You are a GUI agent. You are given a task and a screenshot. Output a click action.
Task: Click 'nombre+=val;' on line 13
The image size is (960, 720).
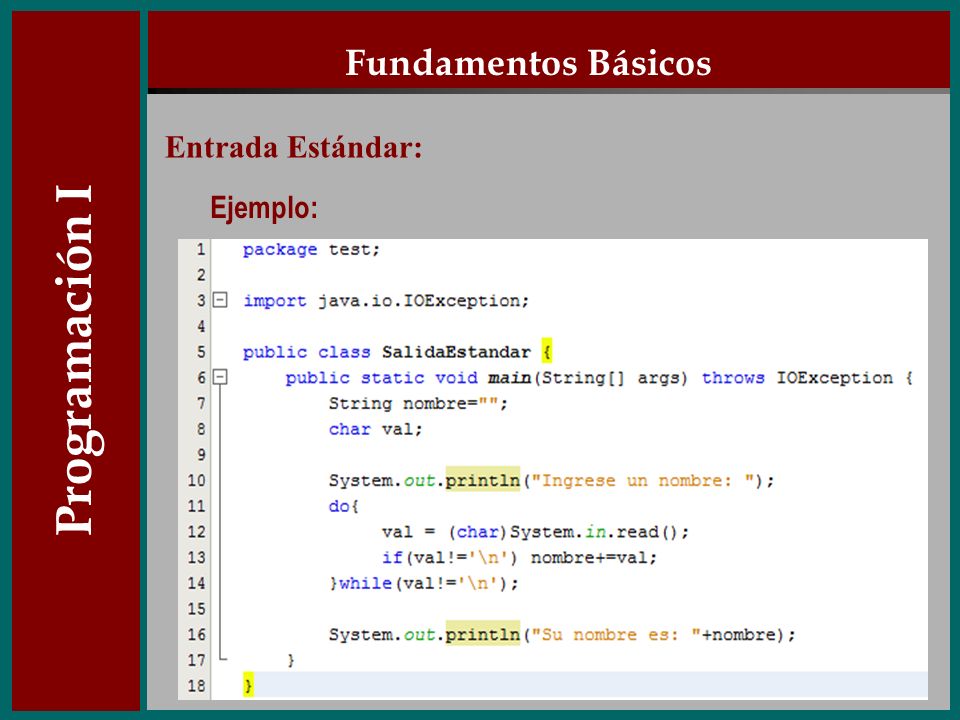point(593,557)
